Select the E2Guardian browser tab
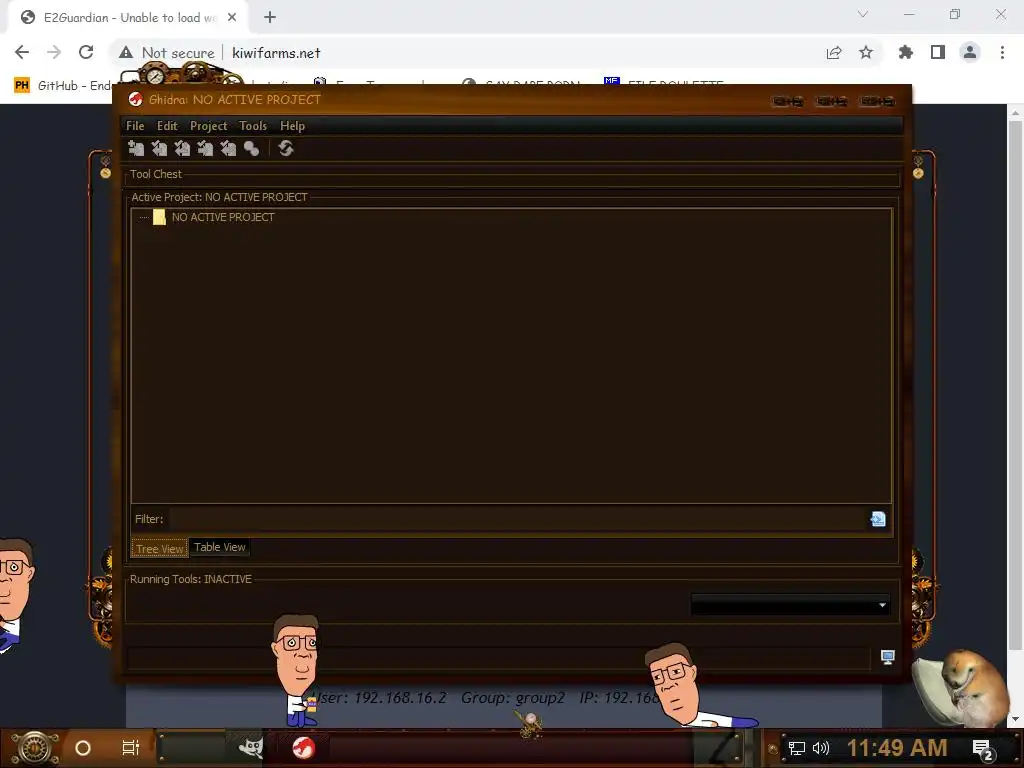The image size is (1024, 768). (127, 18)
